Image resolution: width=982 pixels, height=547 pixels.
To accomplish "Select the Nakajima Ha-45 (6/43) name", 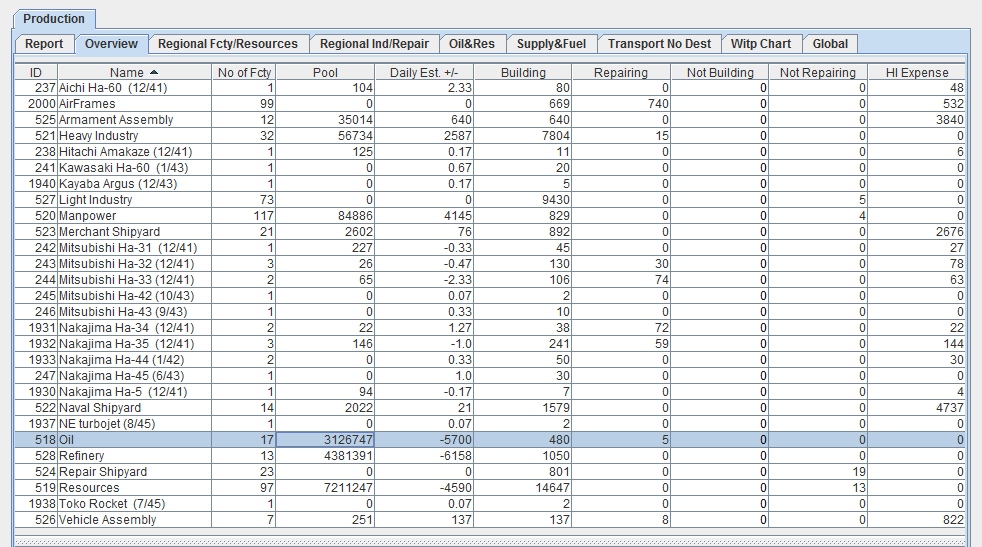I will tap(121, 375).
